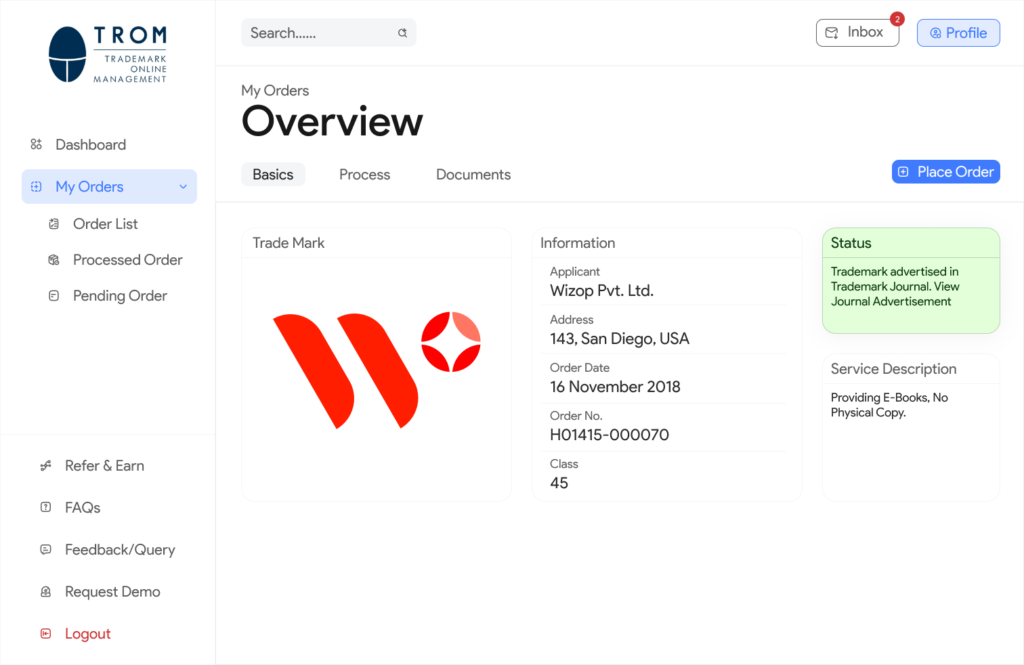Collapse the My Orders chevron

[183, 187]
